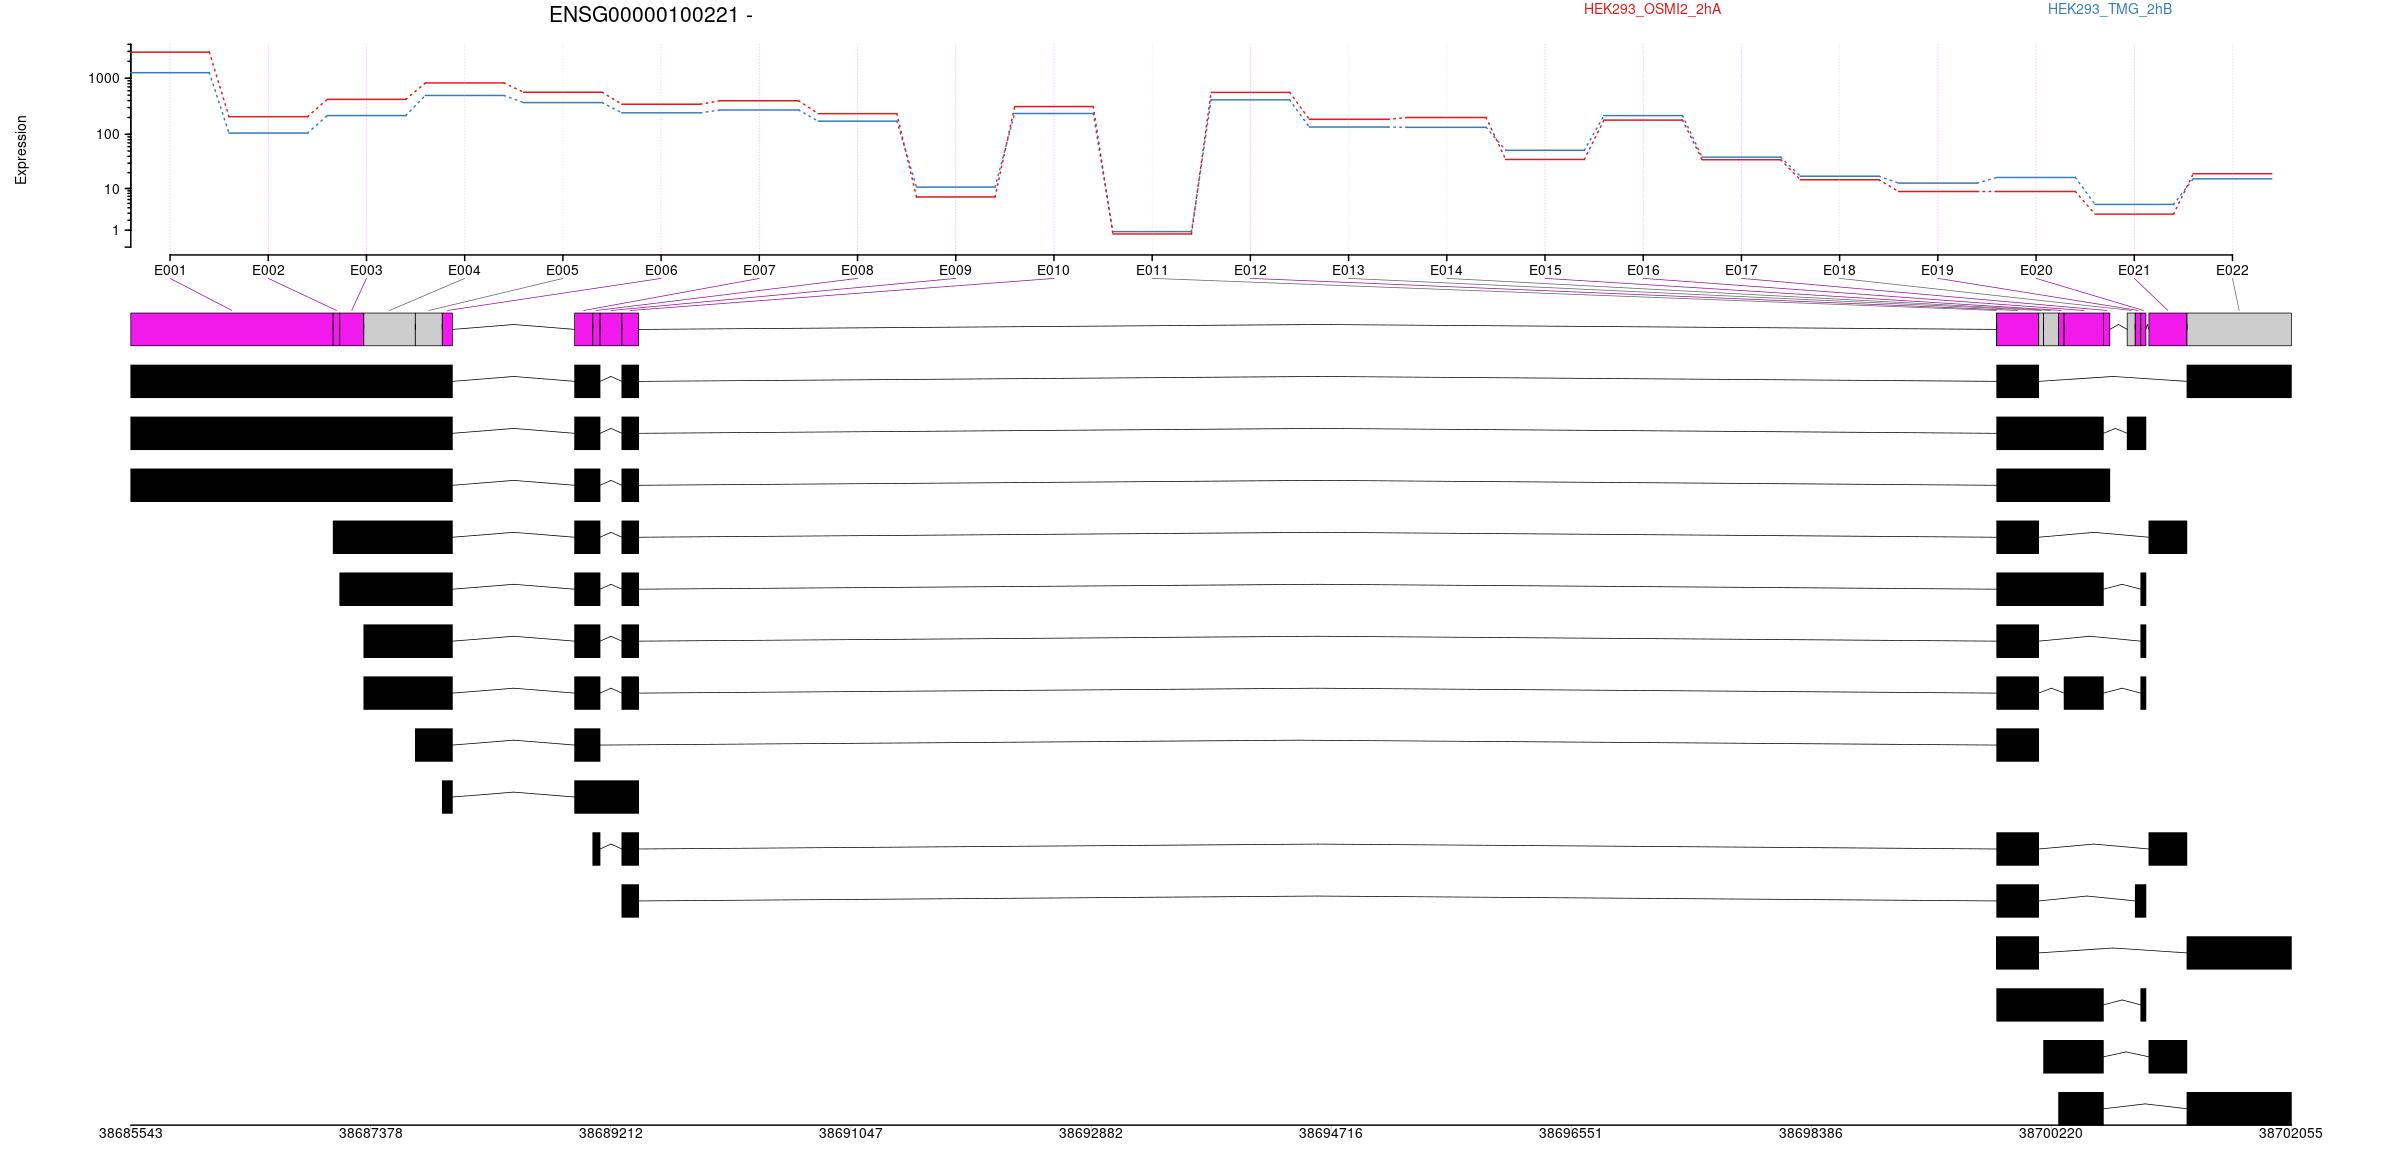This screenshot has height=1150, width=2400.
Task: Click the large magenta first exon block in gene model
Action: point(231,329)
